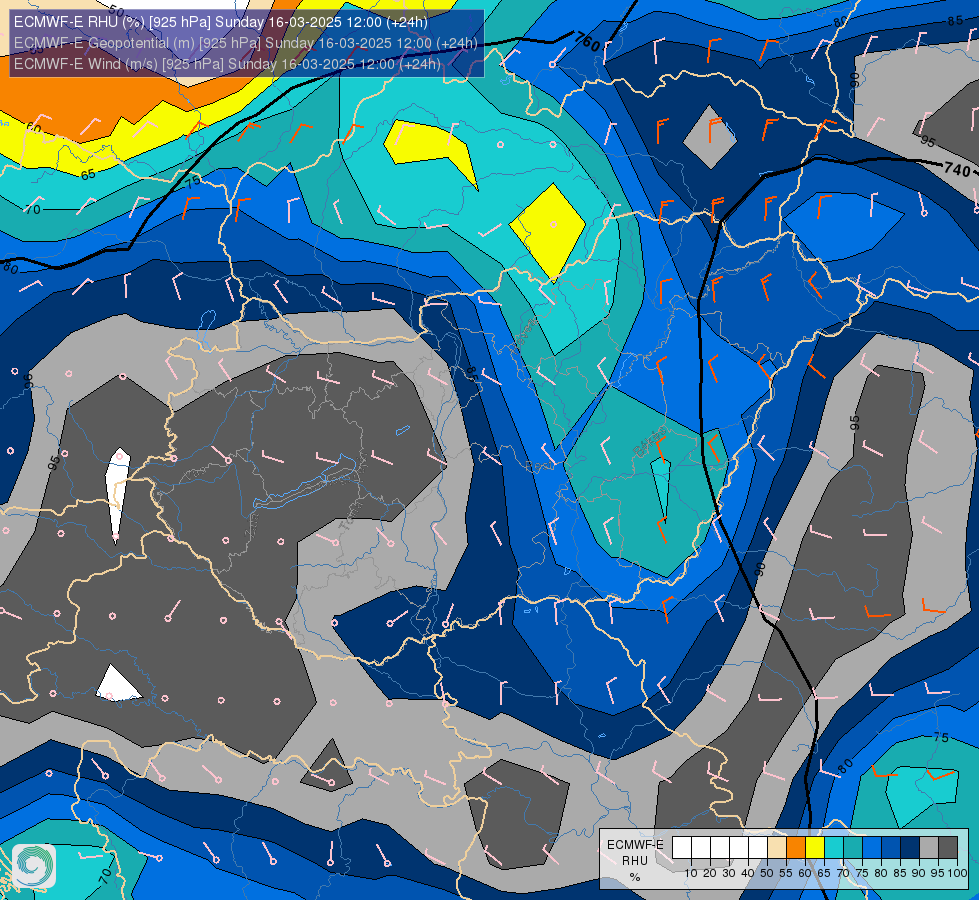Select the ECMWF-E RHU (%) 925 hPa header line

(x=220, y=22)
